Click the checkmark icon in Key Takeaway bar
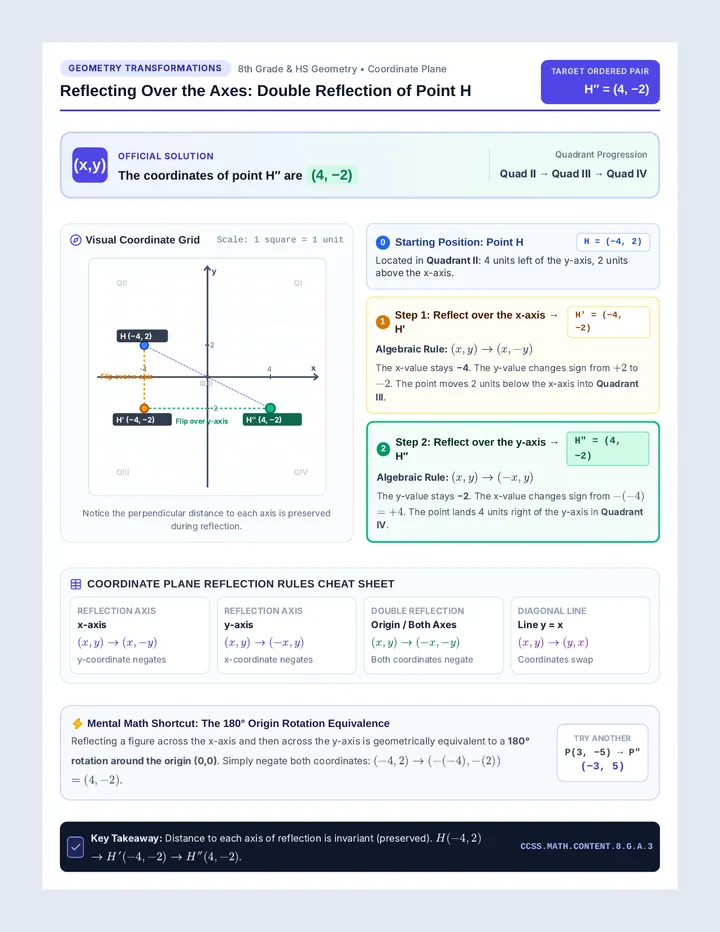Image resolution: width=720 pixels, height=932 pixels. [x=76, y=847]
